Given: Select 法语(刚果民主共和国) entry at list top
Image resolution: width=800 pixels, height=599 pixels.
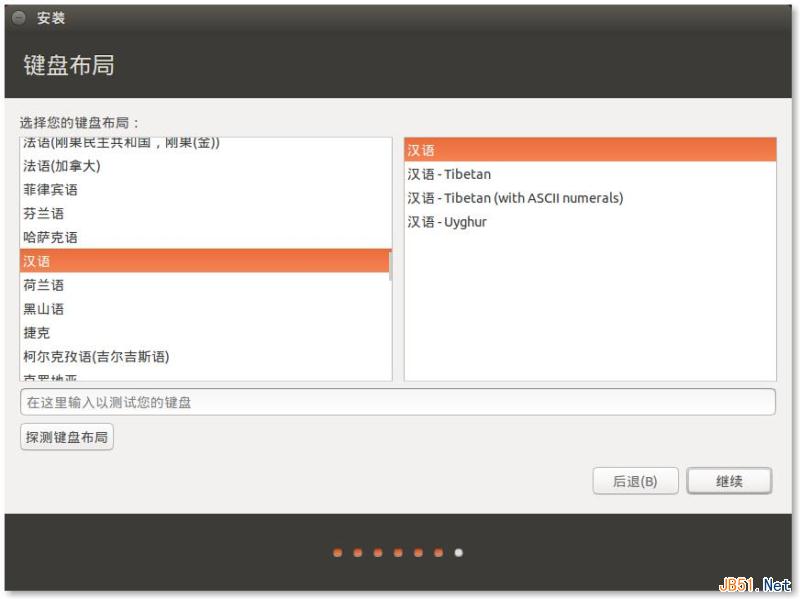Looking at the screenshot, I should [120, 144].
